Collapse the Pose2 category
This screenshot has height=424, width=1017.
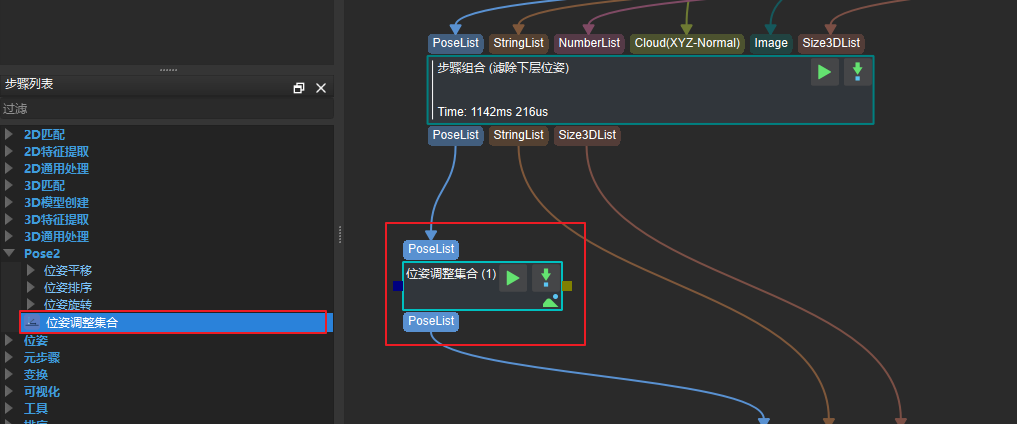10,254
